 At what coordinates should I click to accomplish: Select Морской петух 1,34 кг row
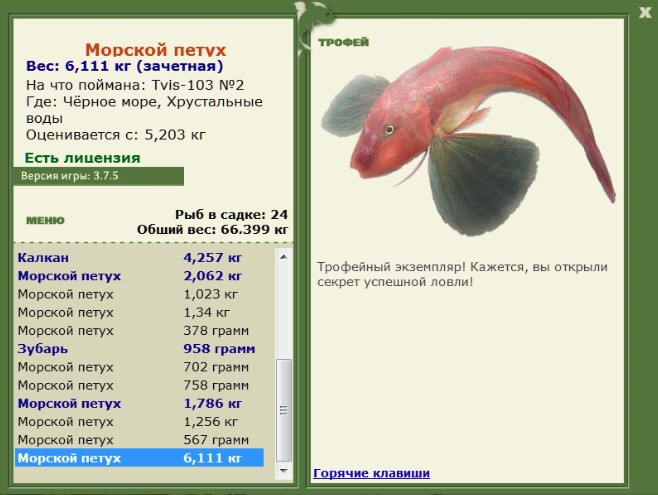click(x=139, y=313)
